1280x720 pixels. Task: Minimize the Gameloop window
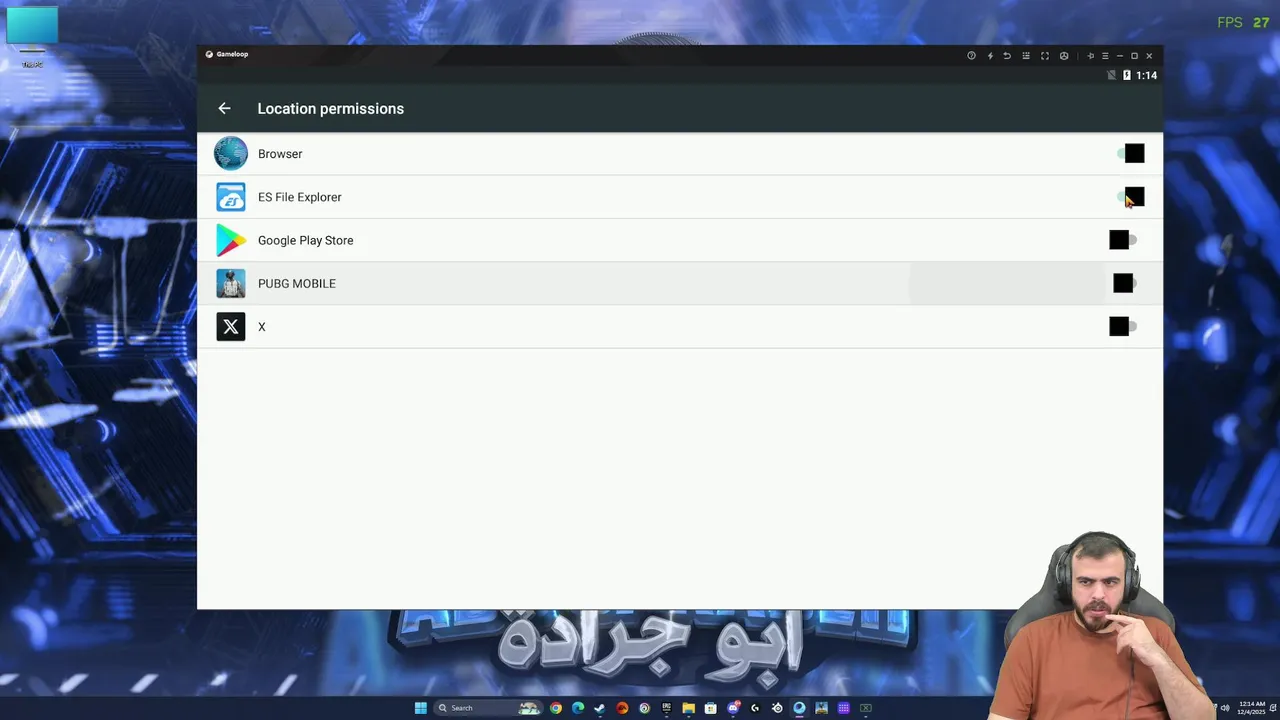pyautogui.click(x=1120, y=56)
